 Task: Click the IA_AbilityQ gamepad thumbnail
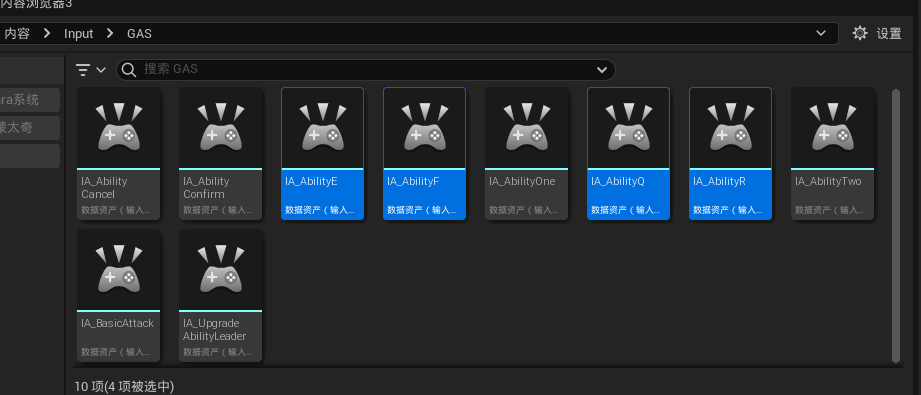coord(628,128)
